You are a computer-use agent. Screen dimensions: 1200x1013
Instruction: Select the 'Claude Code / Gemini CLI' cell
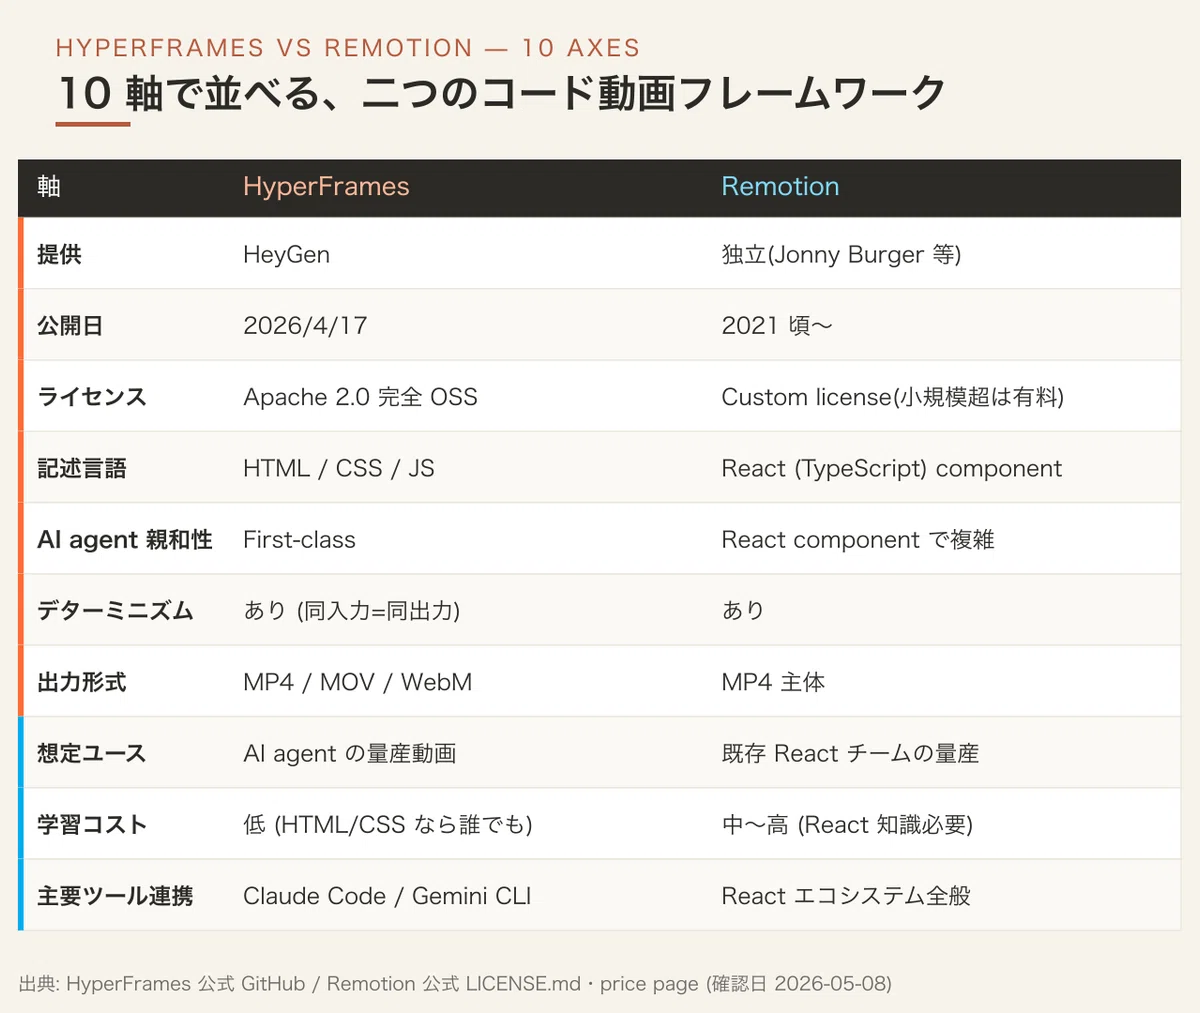point(387,896)
